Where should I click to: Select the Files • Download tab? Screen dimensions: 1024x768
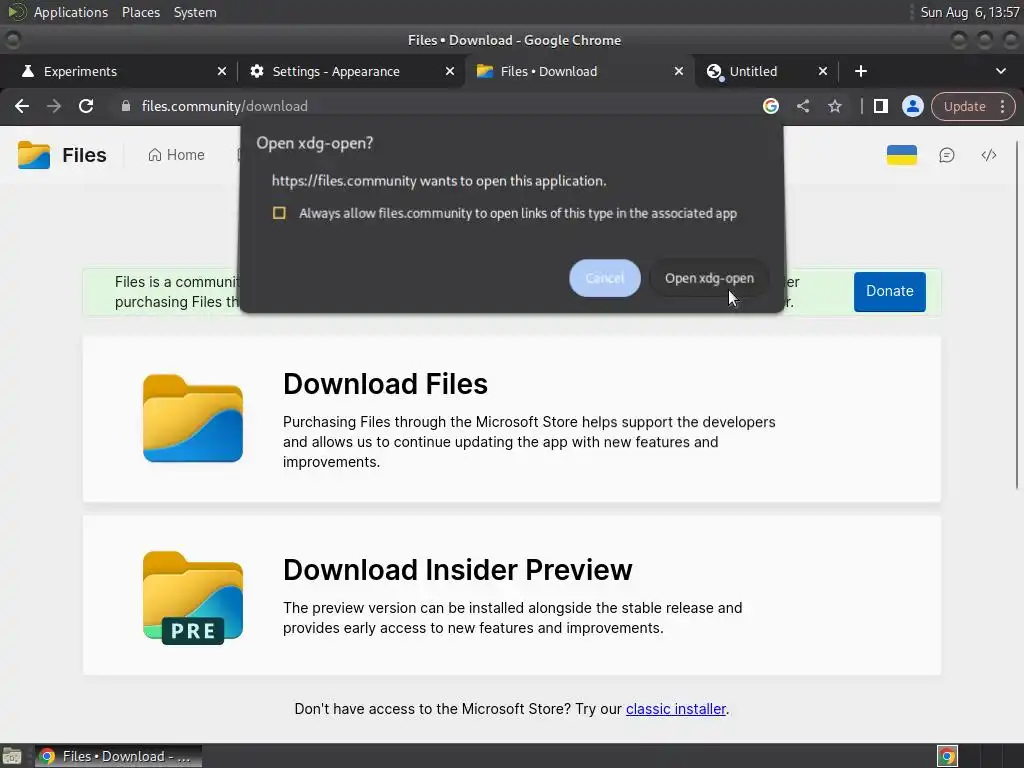coord(579,71)
